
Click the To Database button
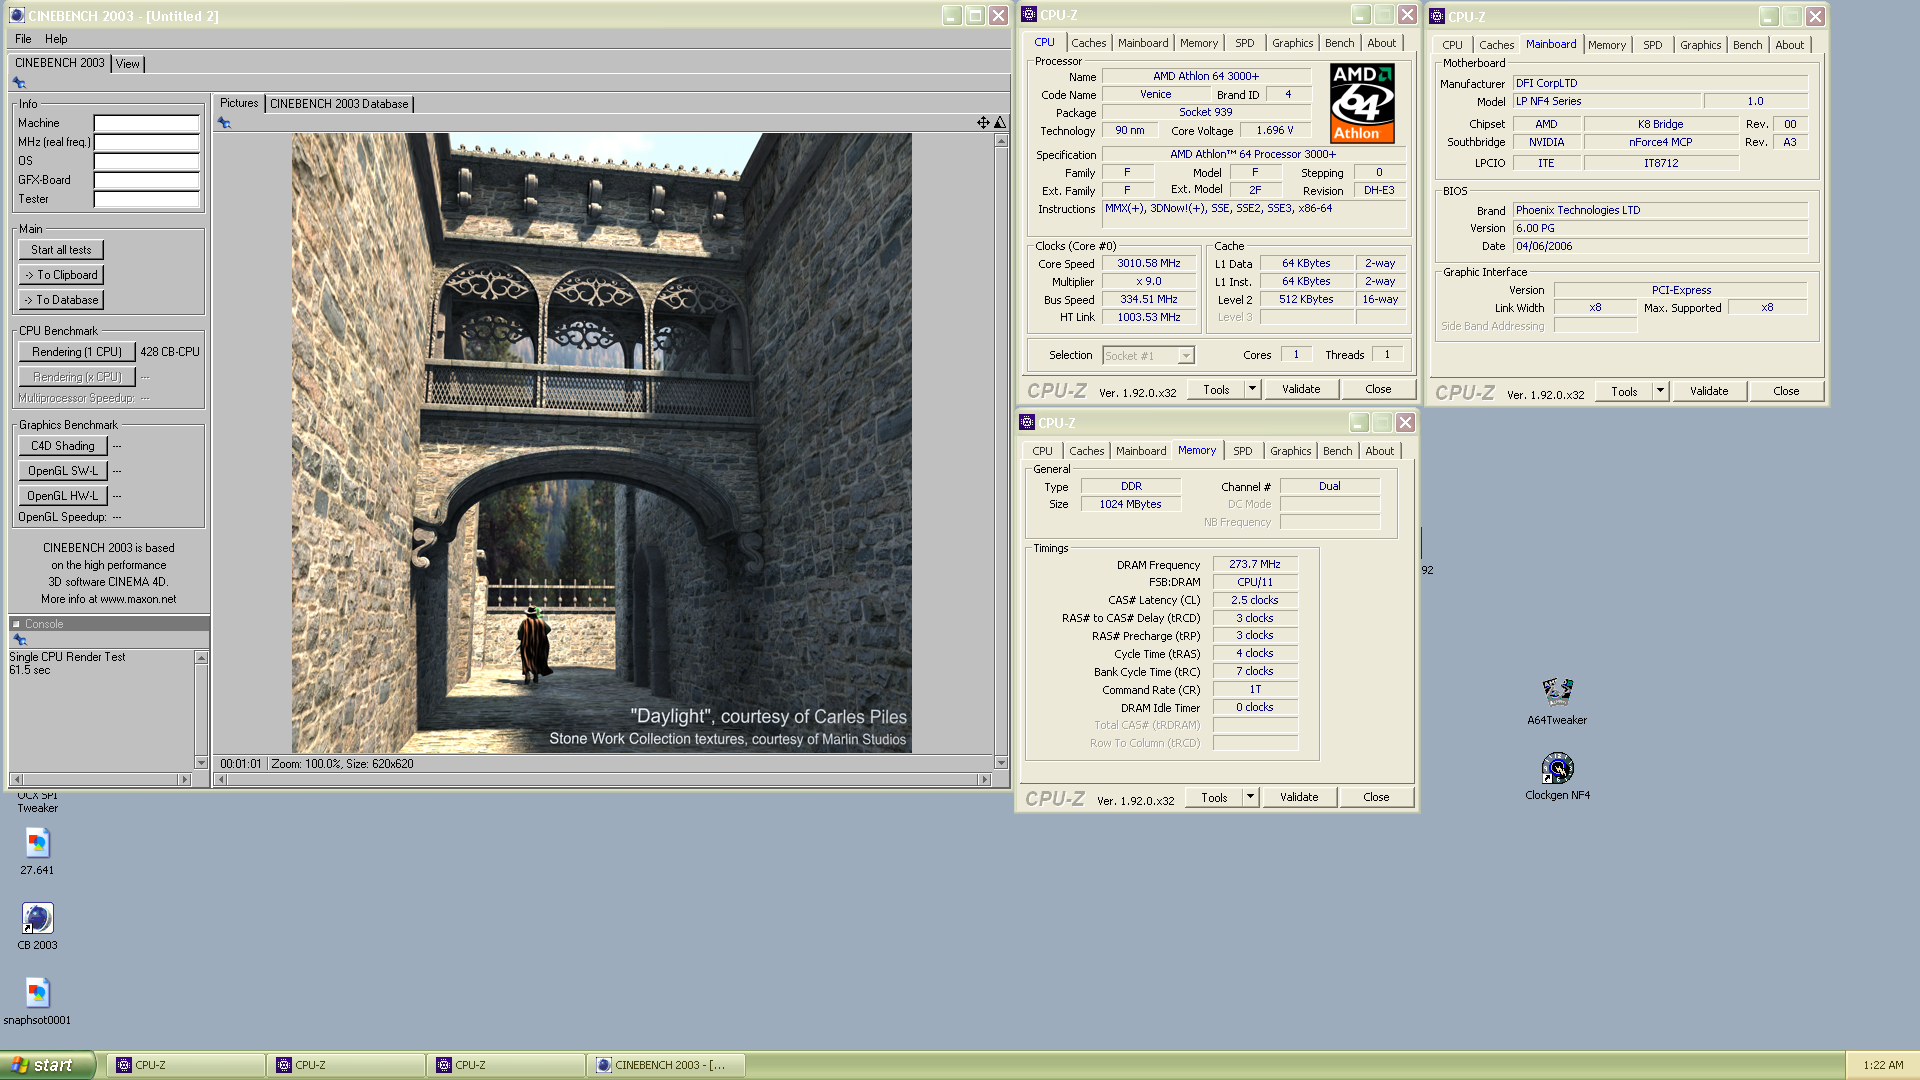(61, 300)
